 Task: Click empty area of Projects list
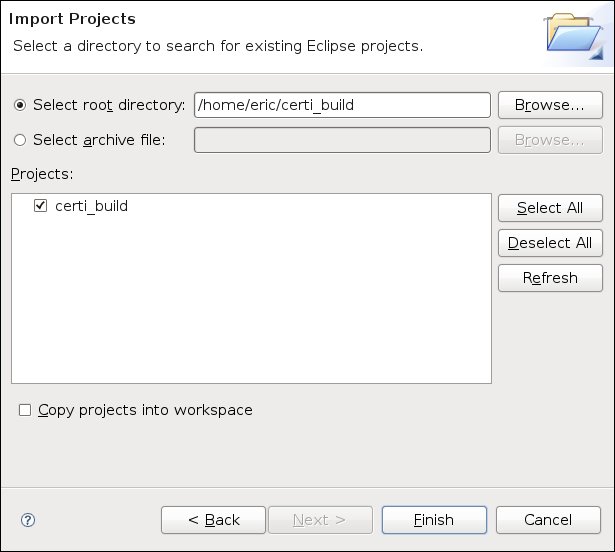[x=250, y=310]
